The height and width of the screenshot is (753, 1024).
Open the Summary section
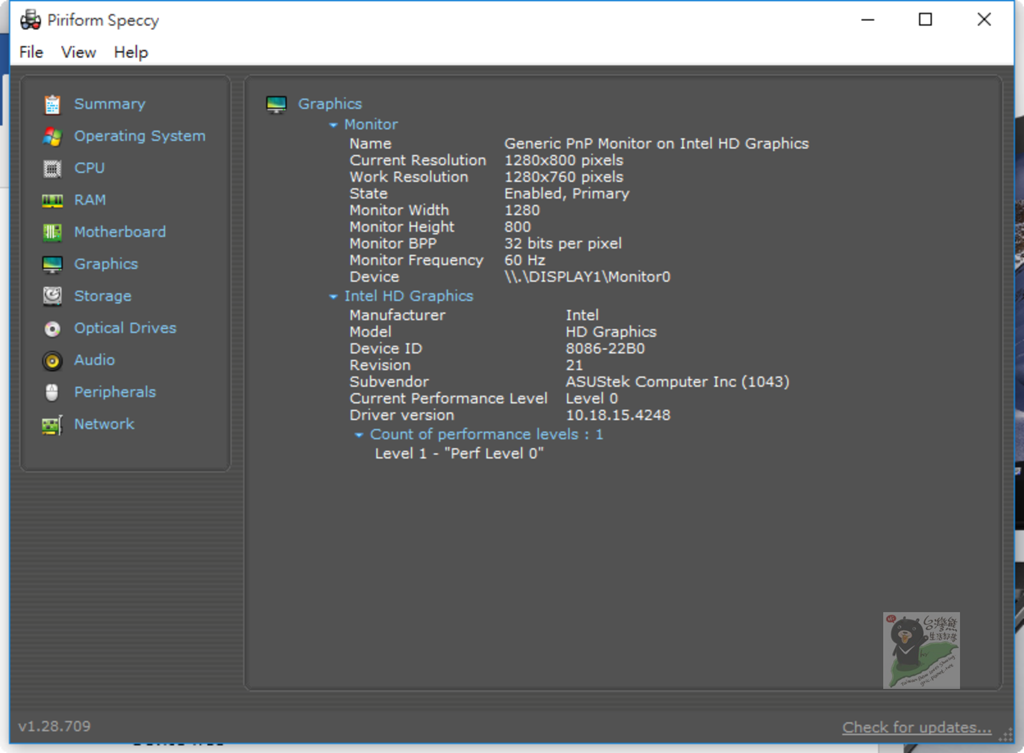pos(110,104)
